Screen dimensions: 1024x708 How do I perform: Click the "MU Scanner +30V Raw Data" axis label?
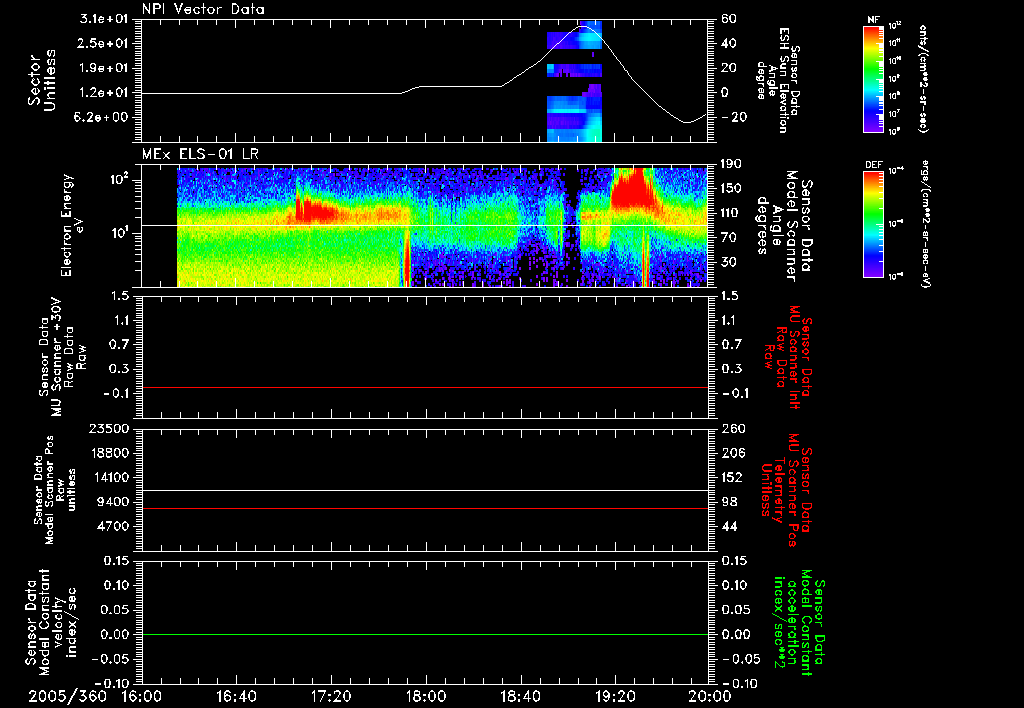click(x=62, y=357)
